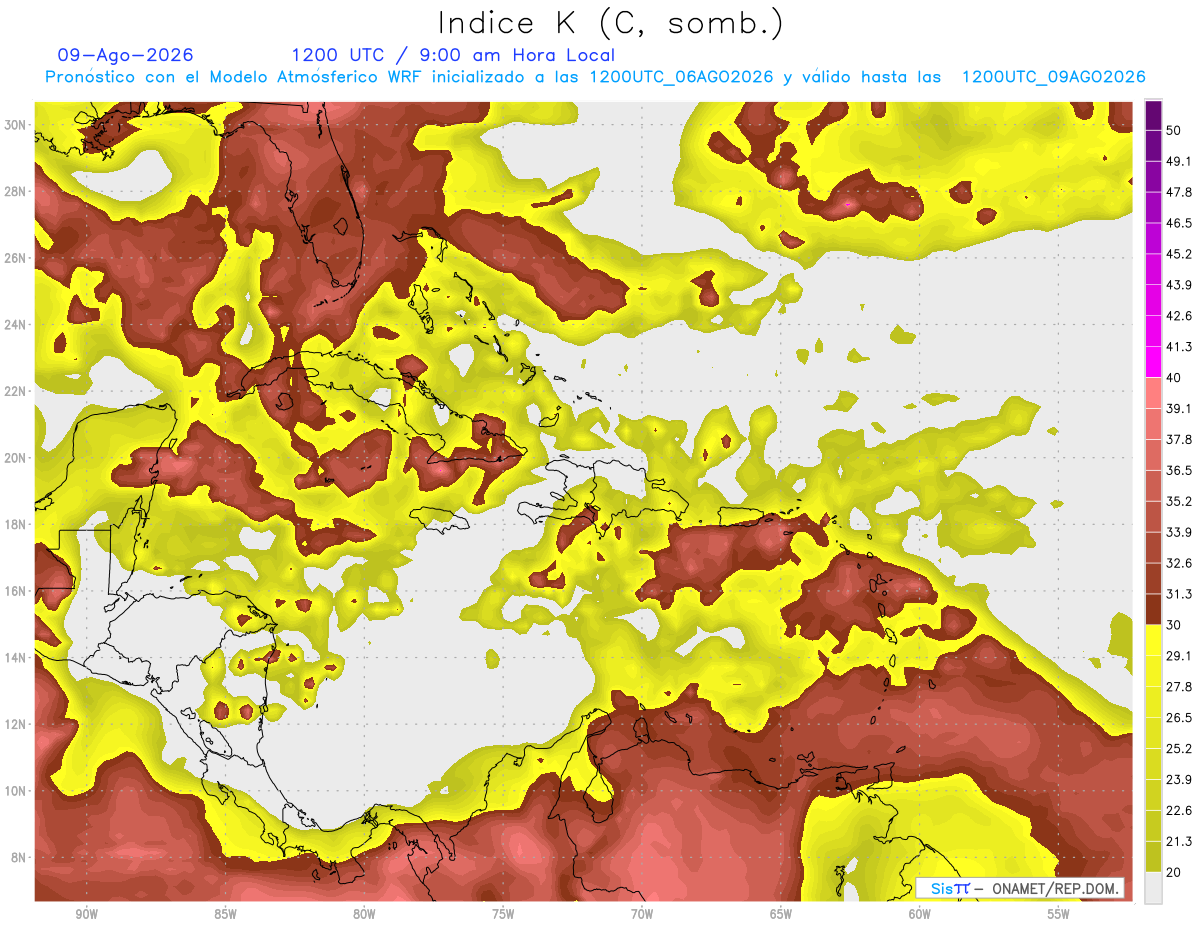This screenshot has height=927, width=1200.
Task: Click the 90W longitude label
Action: coord(86,914)
